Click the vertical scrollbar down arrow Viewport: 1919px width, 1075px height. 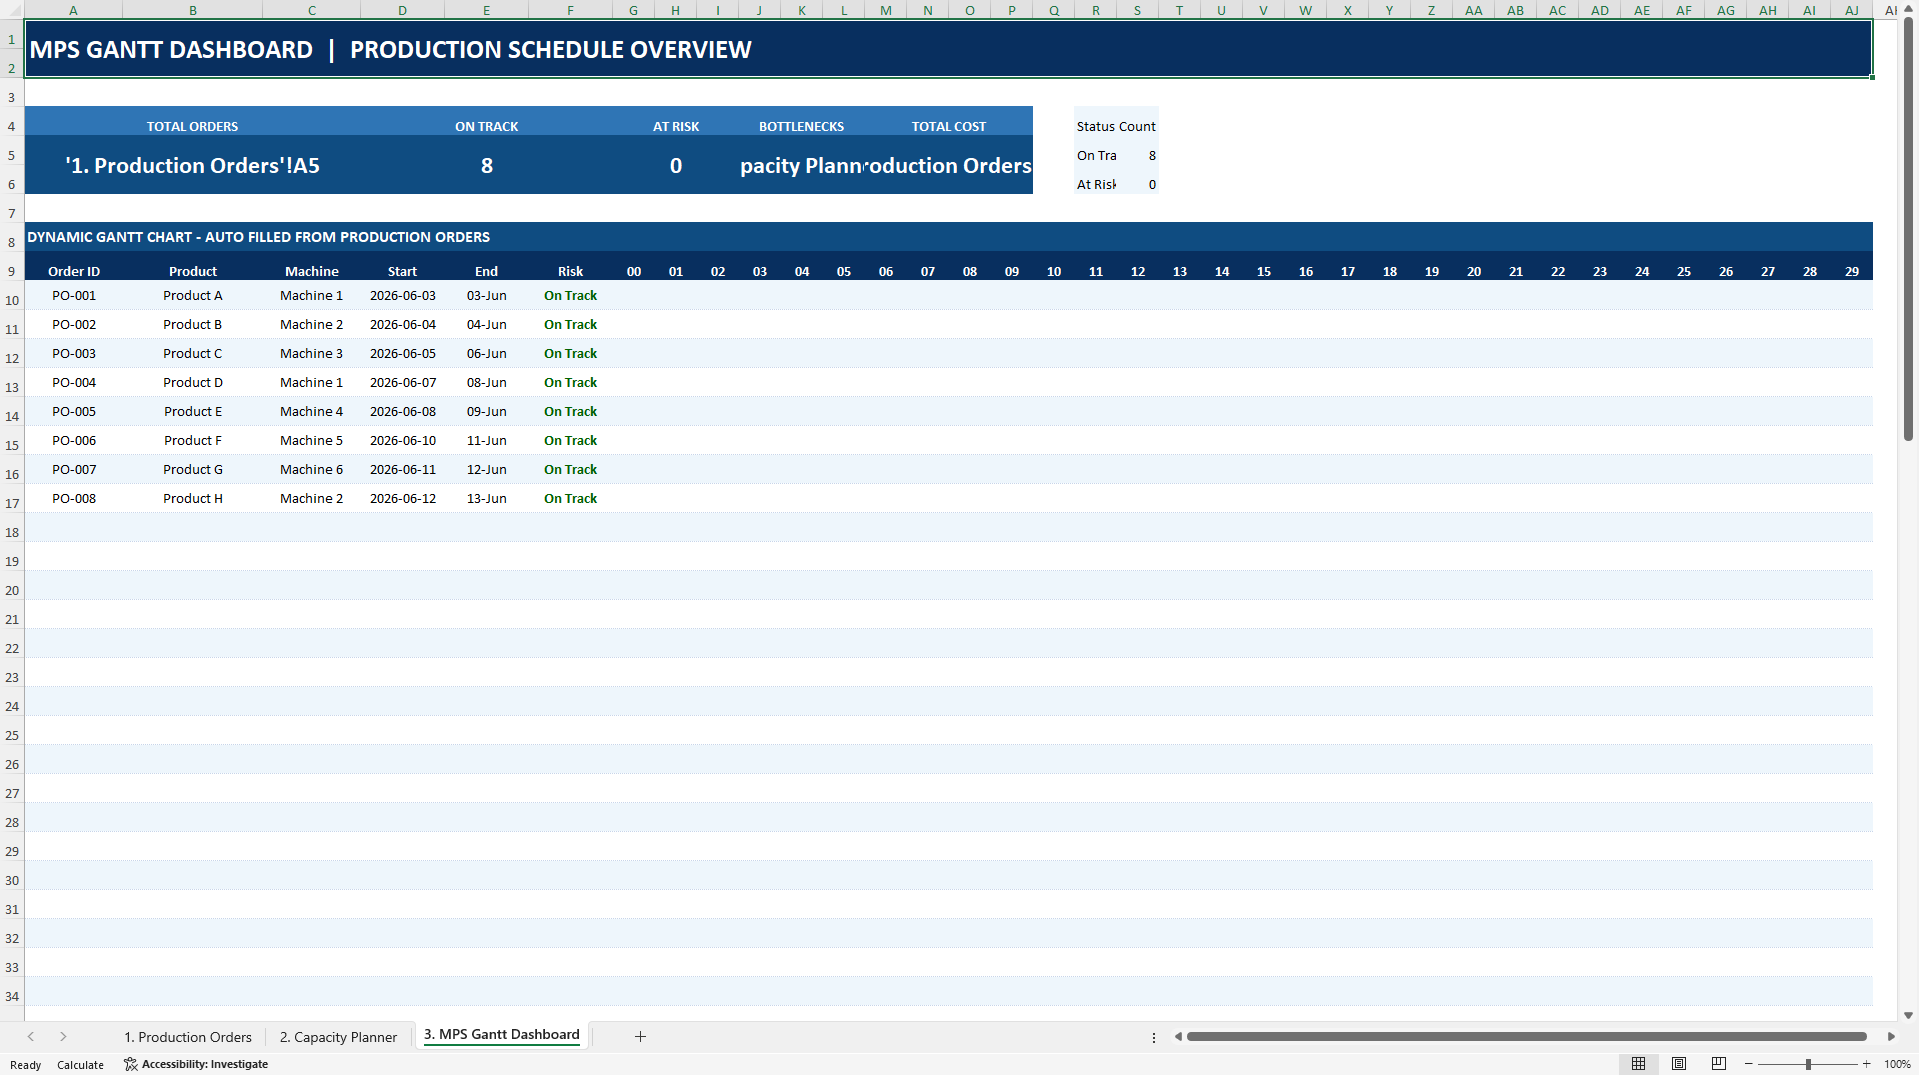pyautogui.click(x=1908, y=1015)
